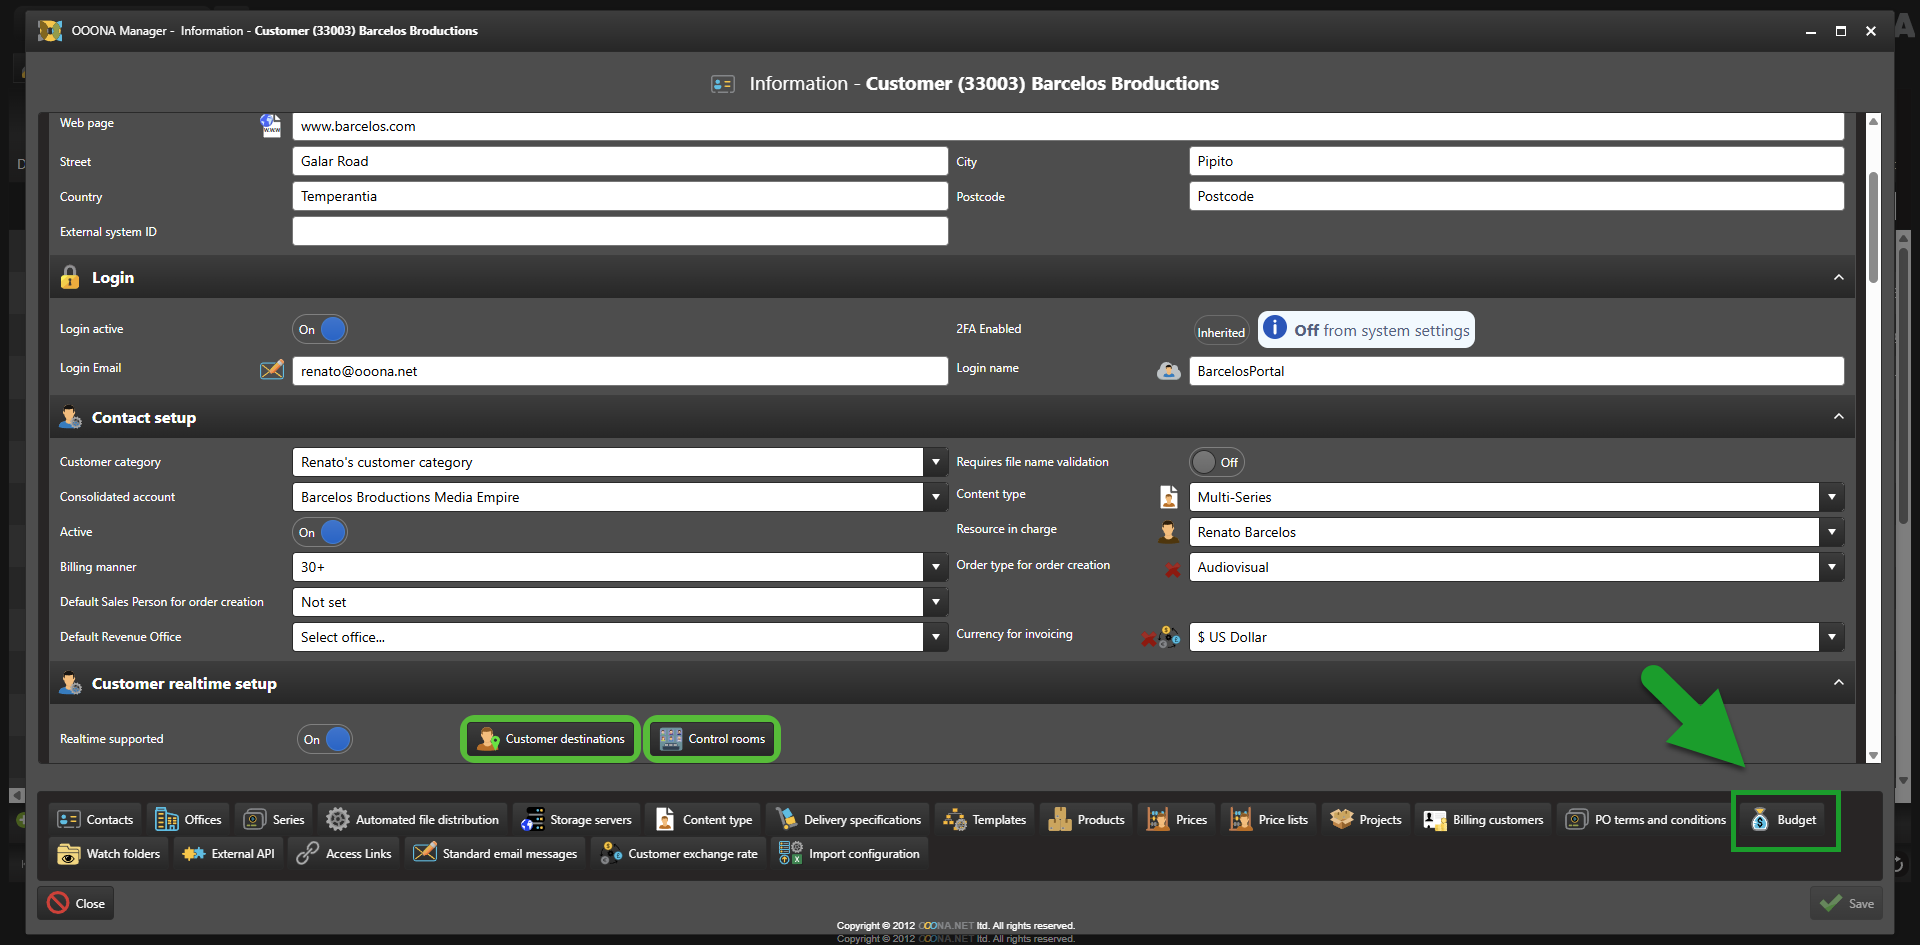The height and width of the screenshot is (945, 1920).
Task: Switch to the Price lists tab
Action: pyautogui.click(x=1269, y=820)
